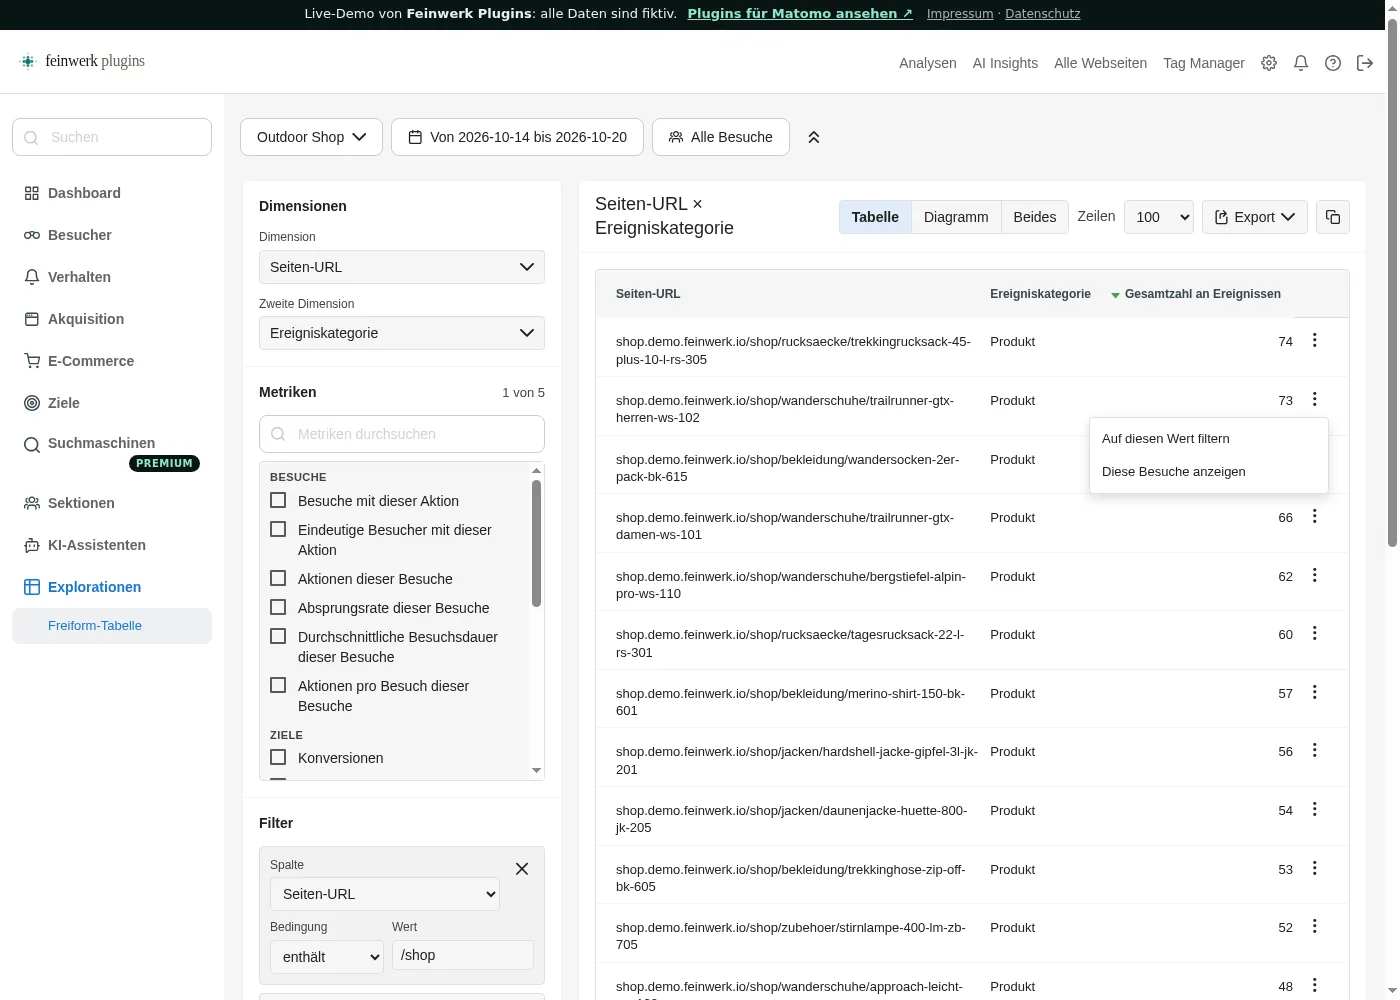Toggle the Konversionen checkbox
The height and width of the screenshot is (1000, 1400).
pyautogui.click(x=278, y=757)
